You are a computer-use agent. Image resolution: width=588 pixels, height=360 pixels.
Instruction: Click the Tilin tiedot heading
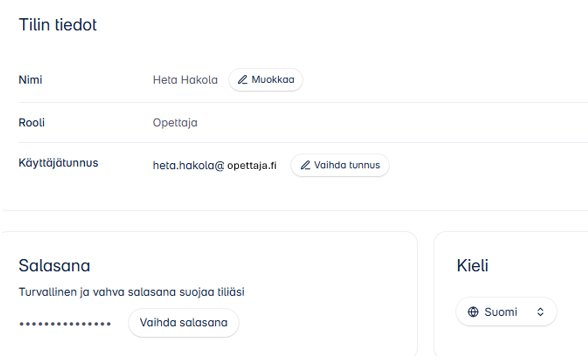[58, 25]
